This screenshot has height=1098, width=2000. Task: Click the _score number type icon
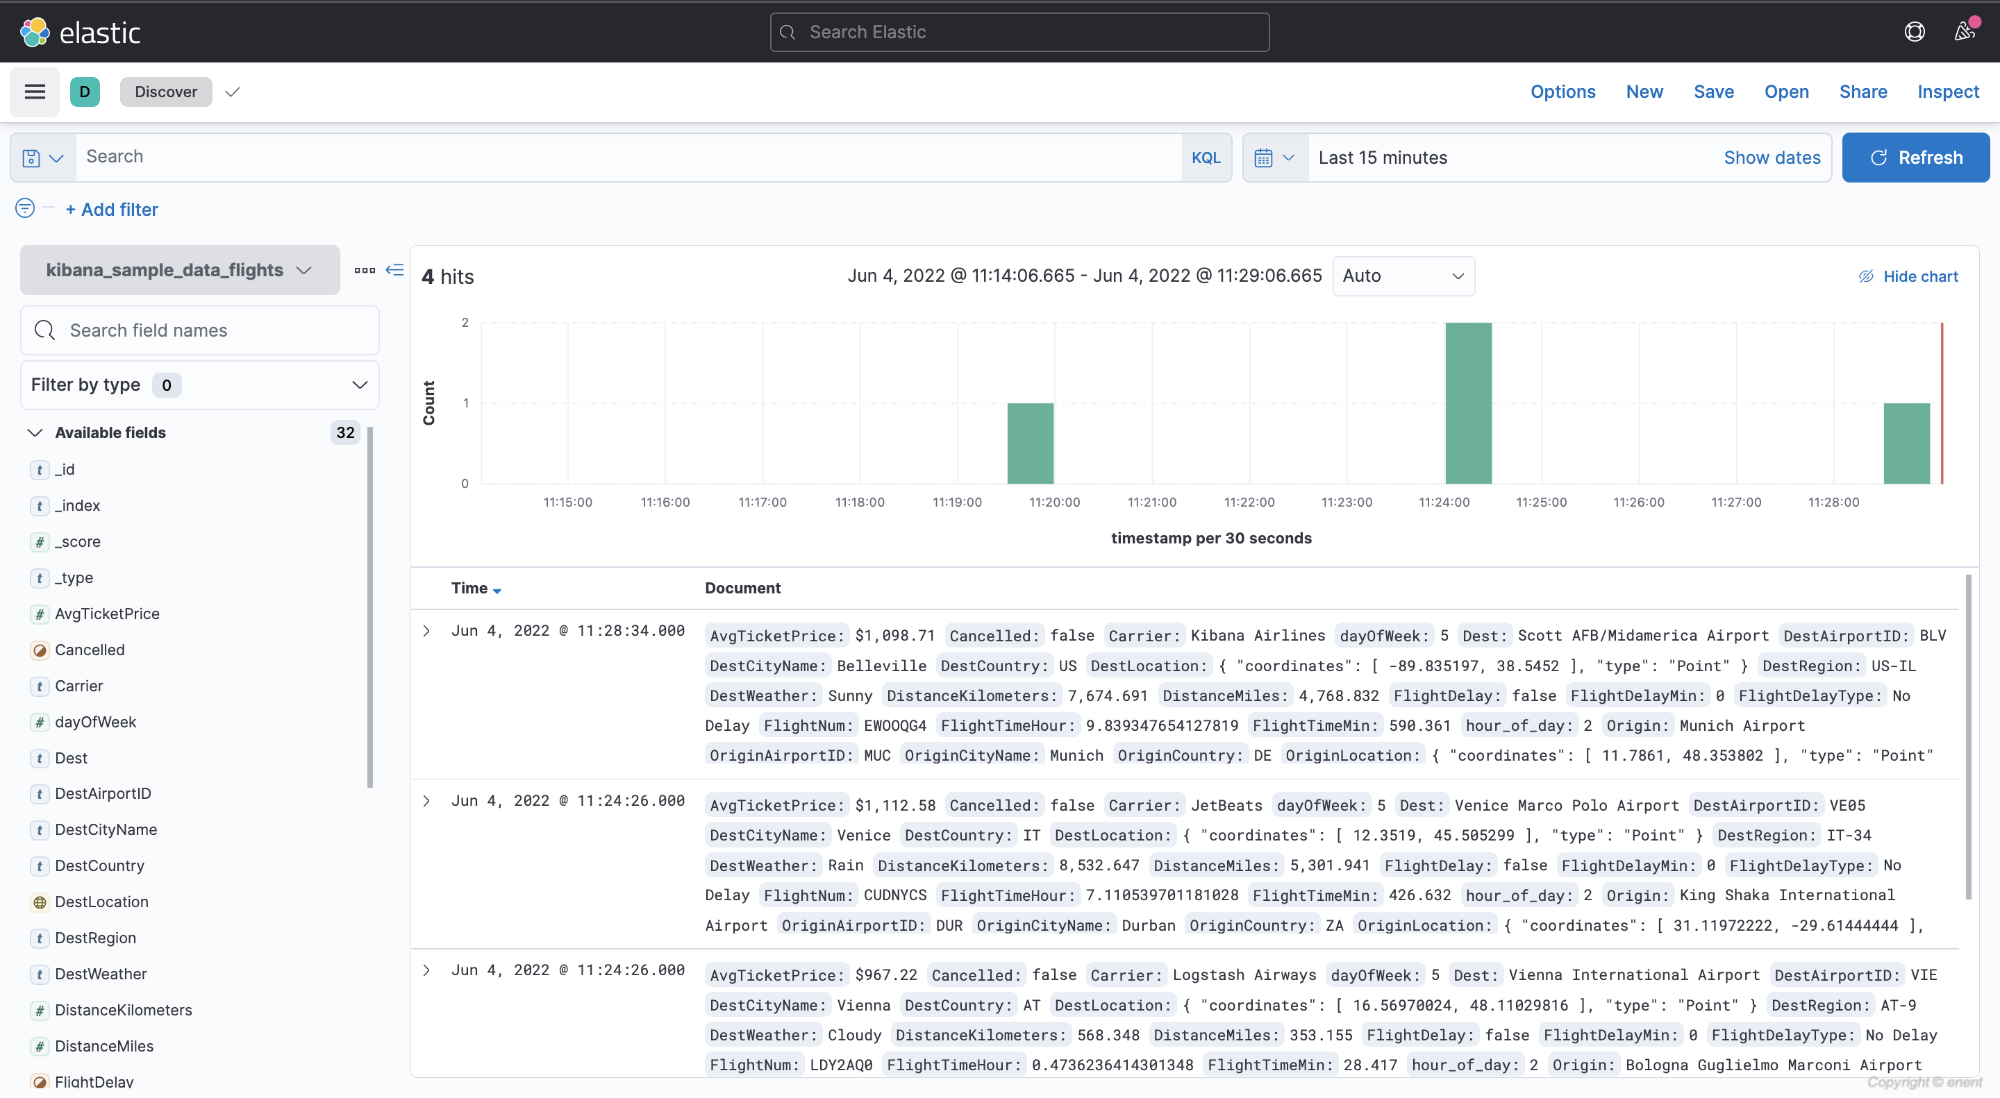click(40, 542)
